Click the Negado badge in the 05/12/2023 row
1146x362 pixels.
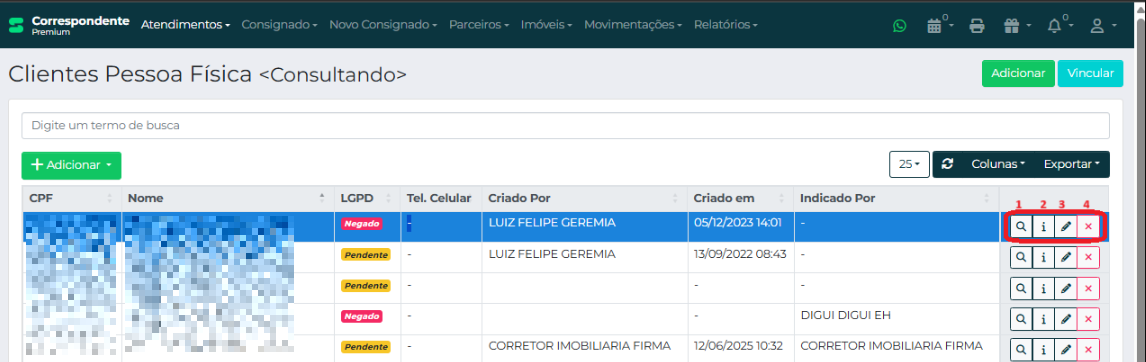point(361,224)
